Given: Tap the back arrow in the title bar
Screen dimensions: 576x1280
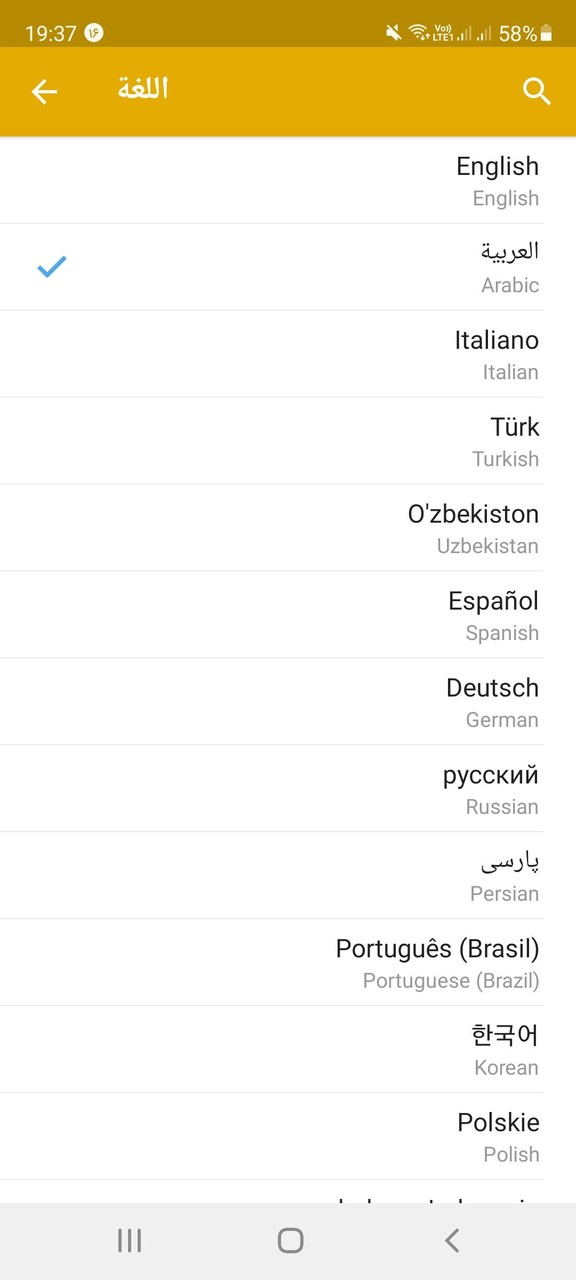Looking at the screenshot, I should (44, 91).
